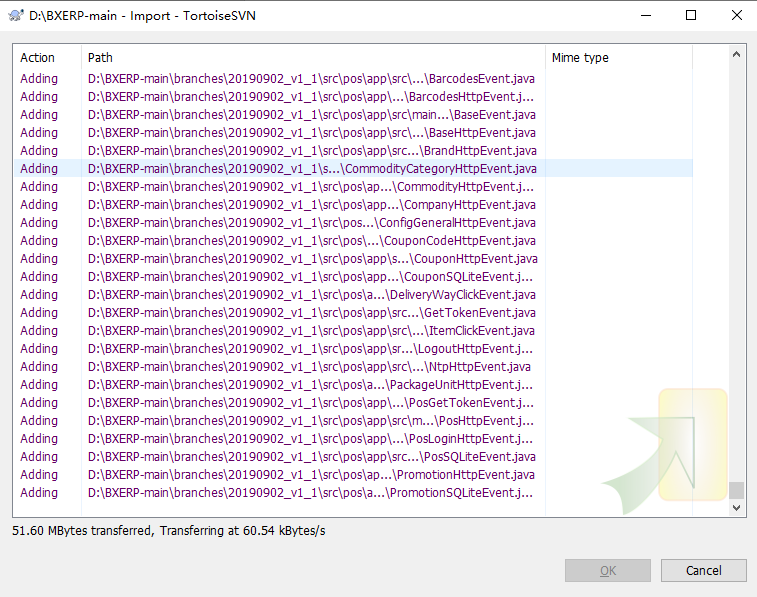Sort list by Mime type column header
757x597 pixels.
[x=619, y=57]
